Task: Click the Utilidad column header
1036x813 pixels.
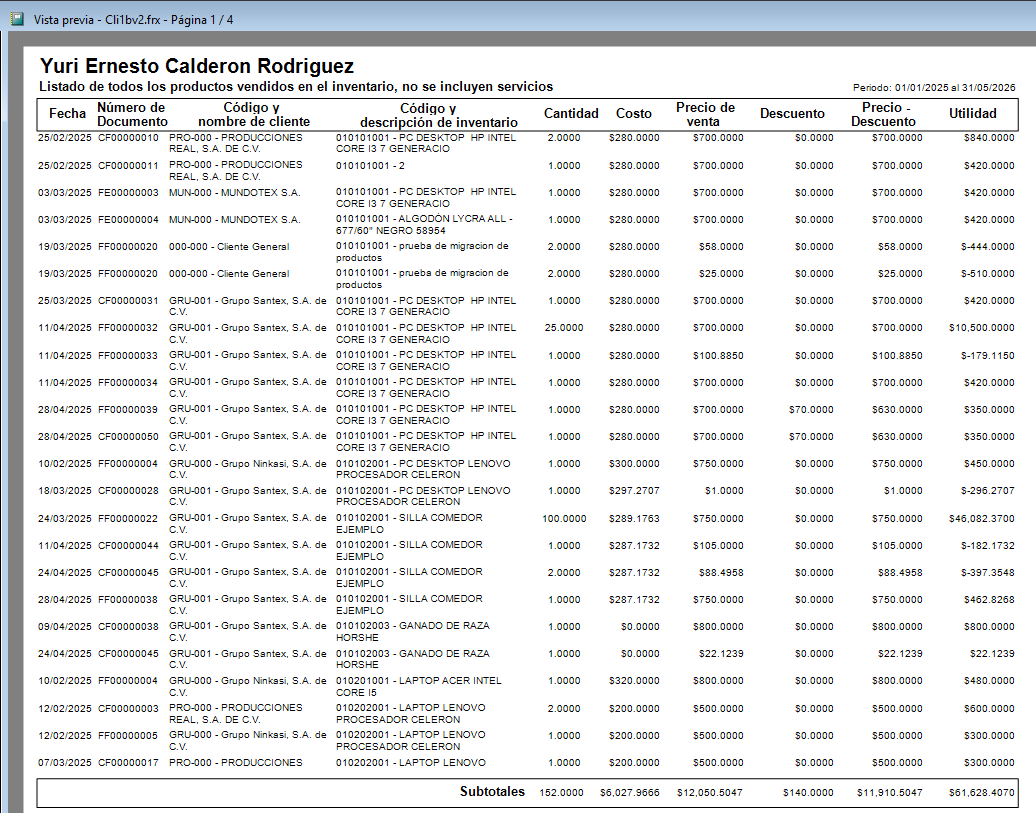Action: 973,114
